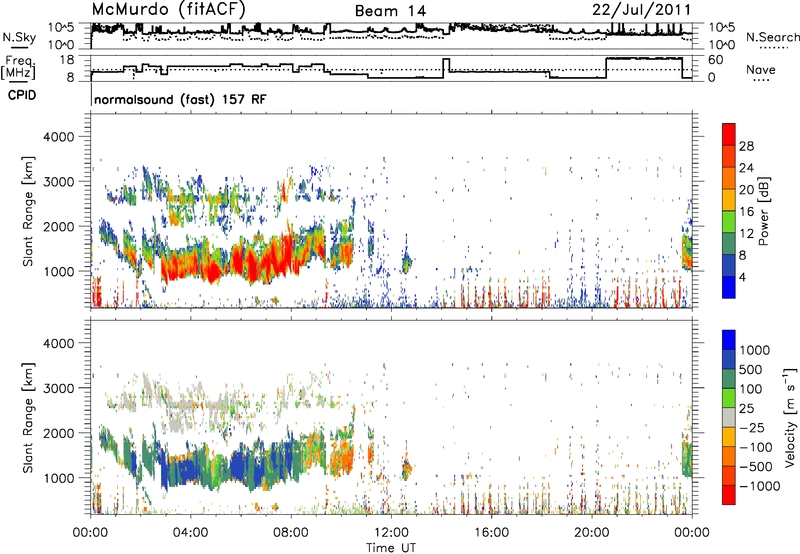Click the 'Power [dB]' color bar label
This screenshot has height=554, width=800.
pyautogui.click(x=764, y=211)
